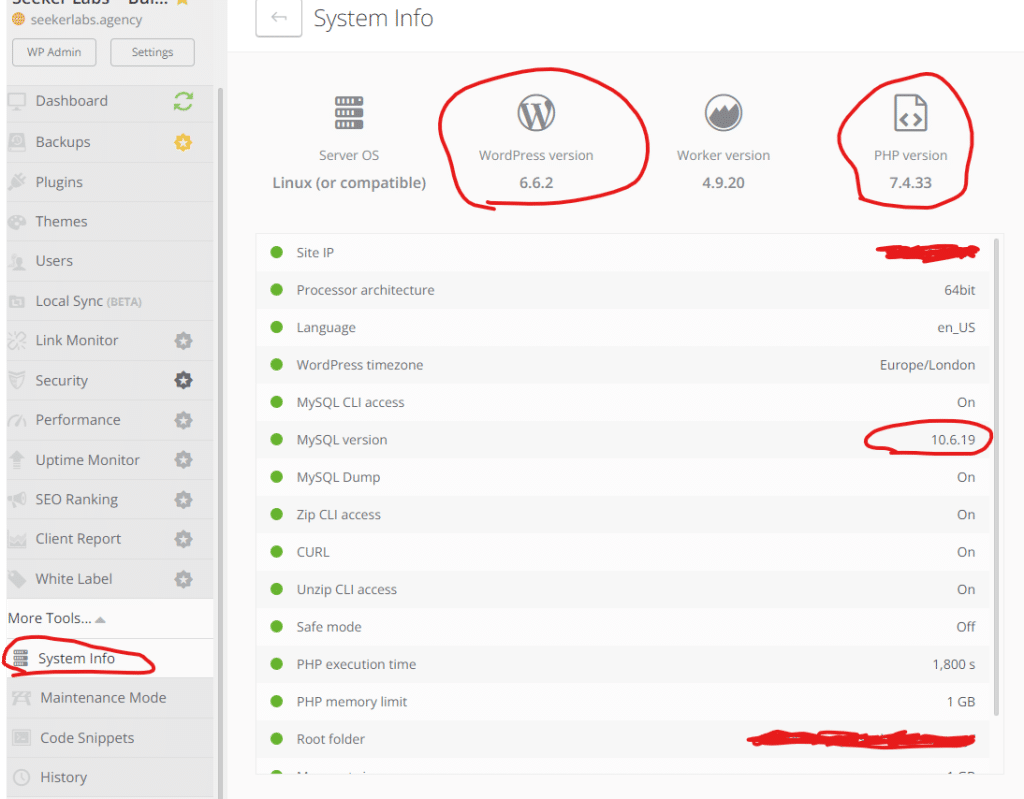This screenshot has width=1024, height=799.
Task: Collapse the More Tools section
Action: coord(57,618)
